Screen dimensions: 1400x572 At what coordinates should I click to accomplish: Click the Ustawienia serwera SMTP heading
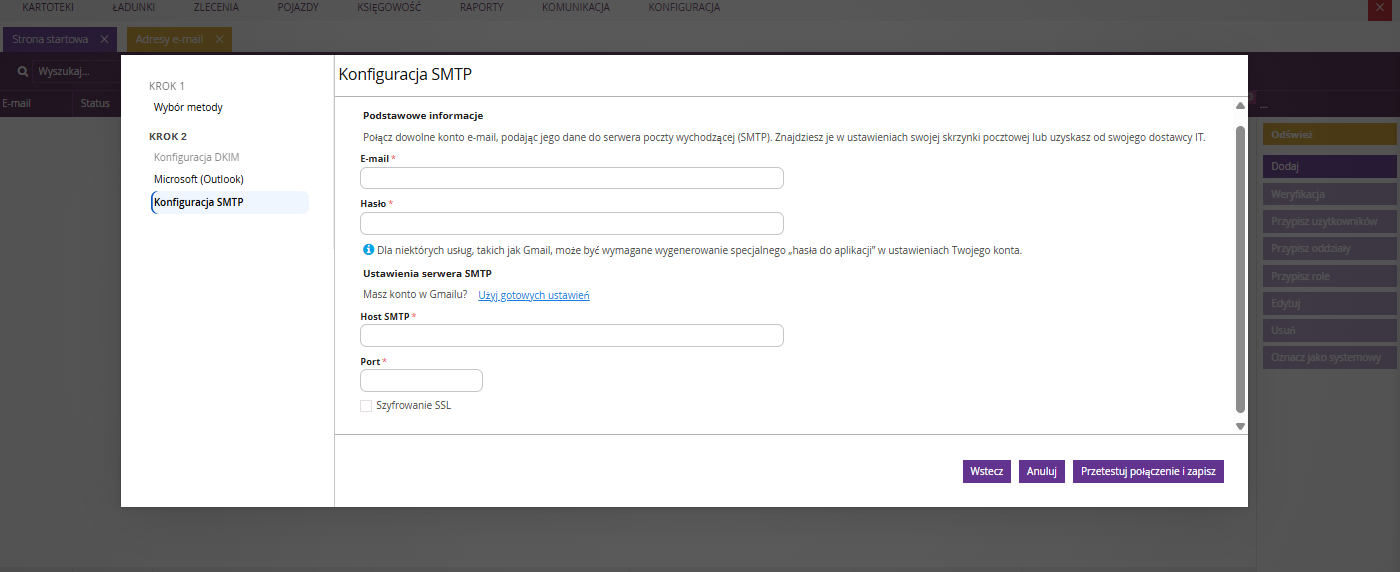428,273
